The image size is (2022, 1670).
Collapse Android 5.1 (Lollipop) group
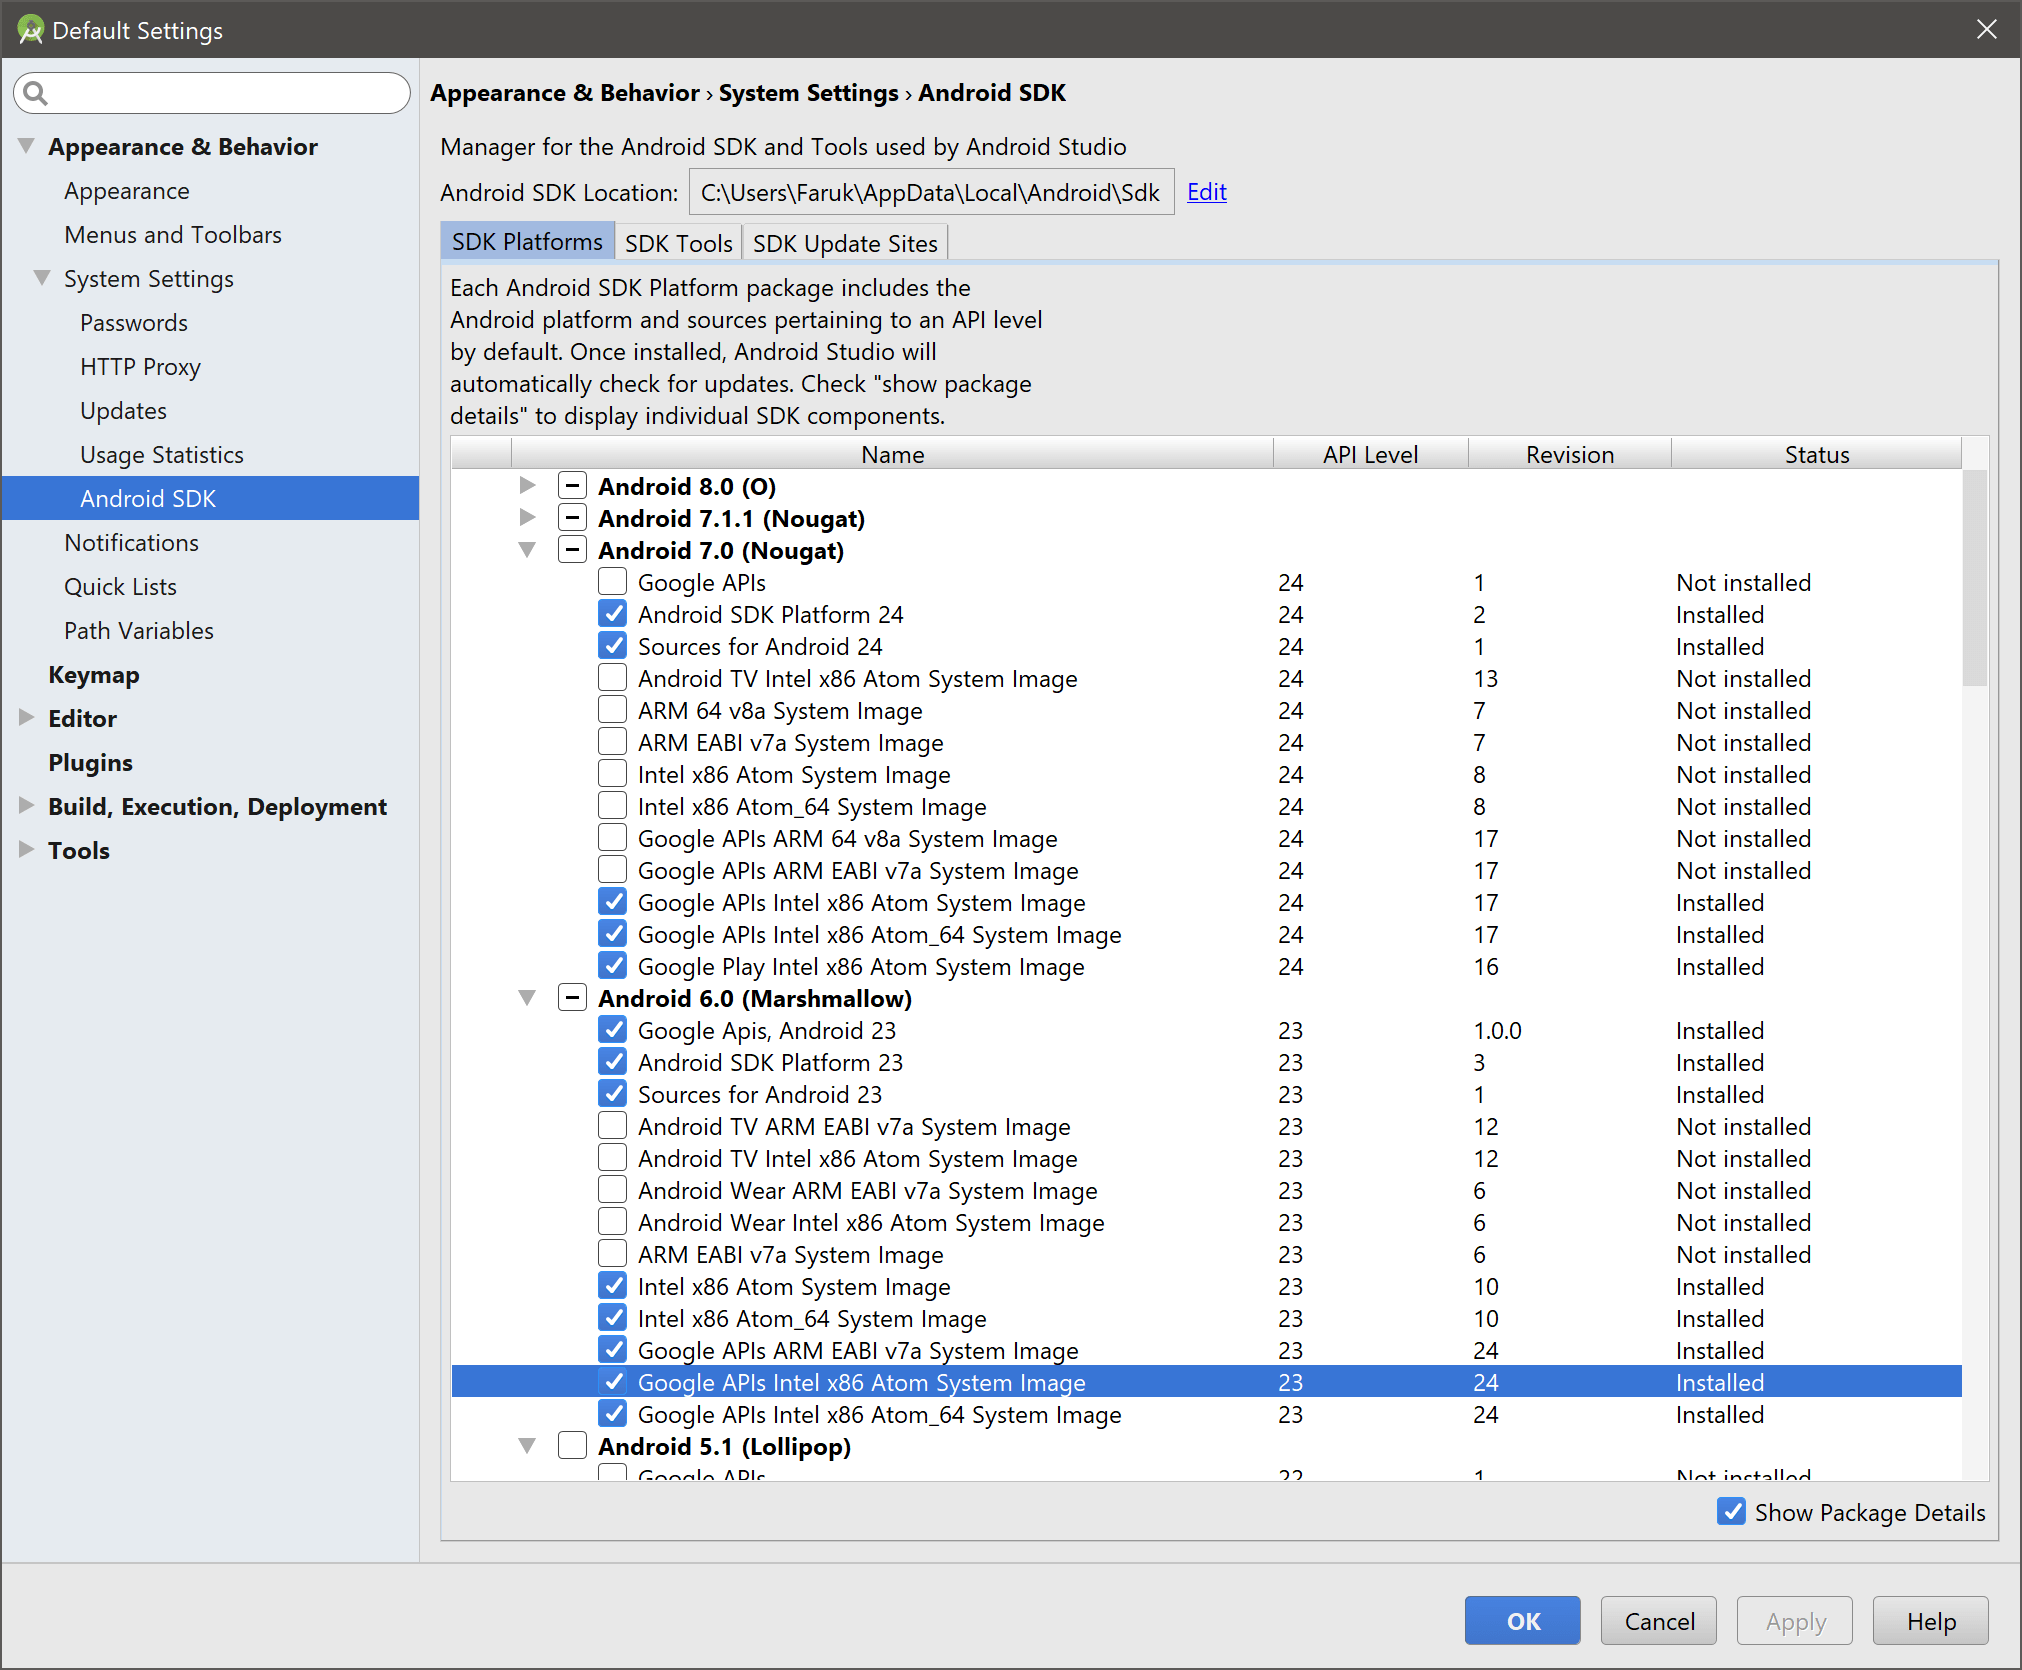pos(527,1445)
